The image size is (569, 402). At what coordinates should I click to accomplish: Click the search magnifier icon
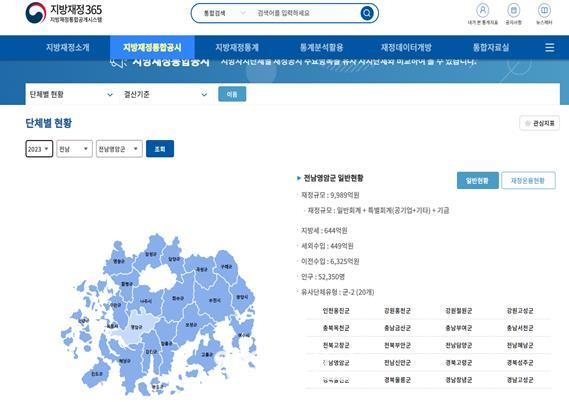[367, 13]
